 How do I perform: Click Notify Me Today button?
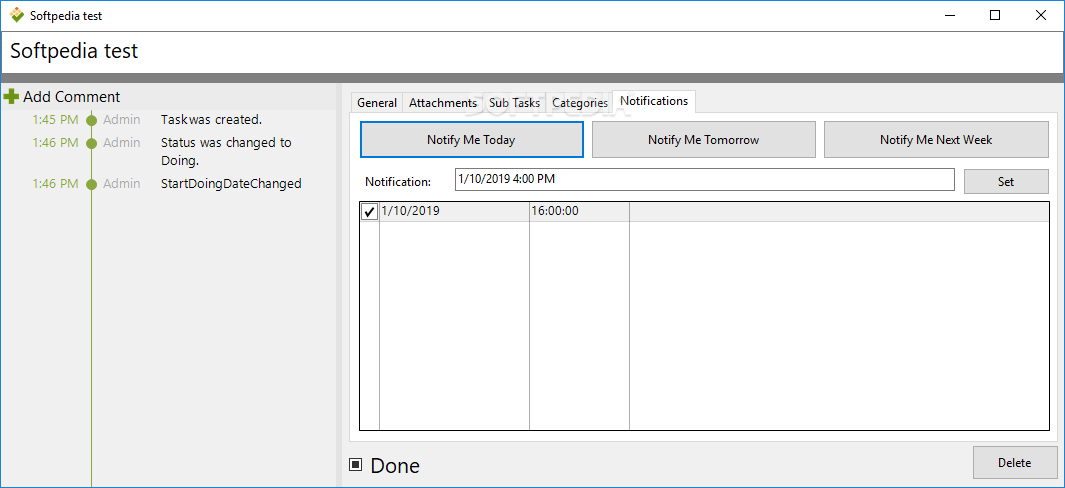pyautogui.click(x=471, y=140)
